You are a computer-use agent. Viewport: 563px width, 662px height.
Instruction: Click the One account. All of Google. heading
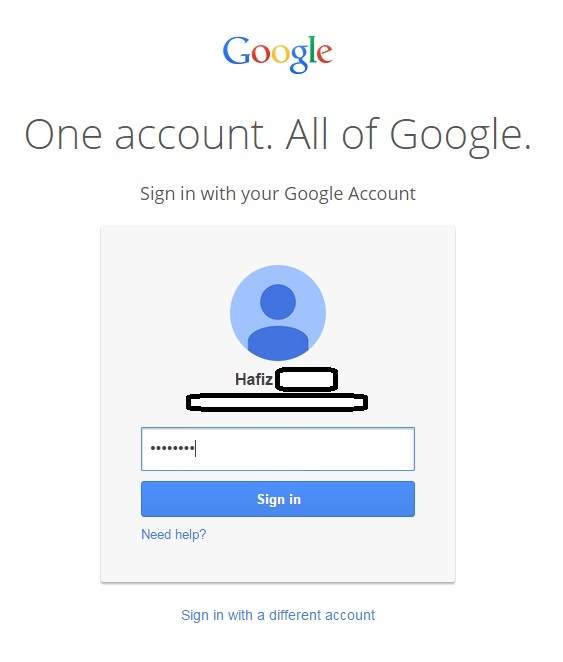click(278, 135)
